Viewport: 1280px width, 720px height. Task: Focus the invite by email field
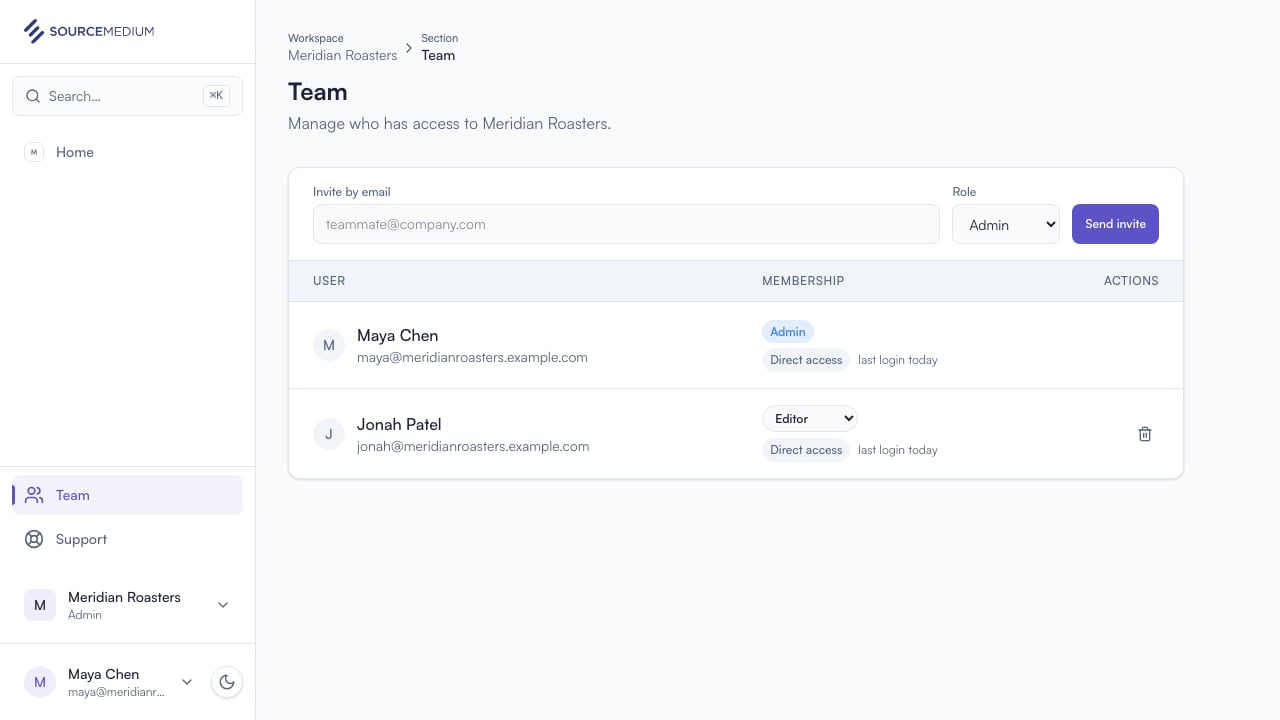626,224
